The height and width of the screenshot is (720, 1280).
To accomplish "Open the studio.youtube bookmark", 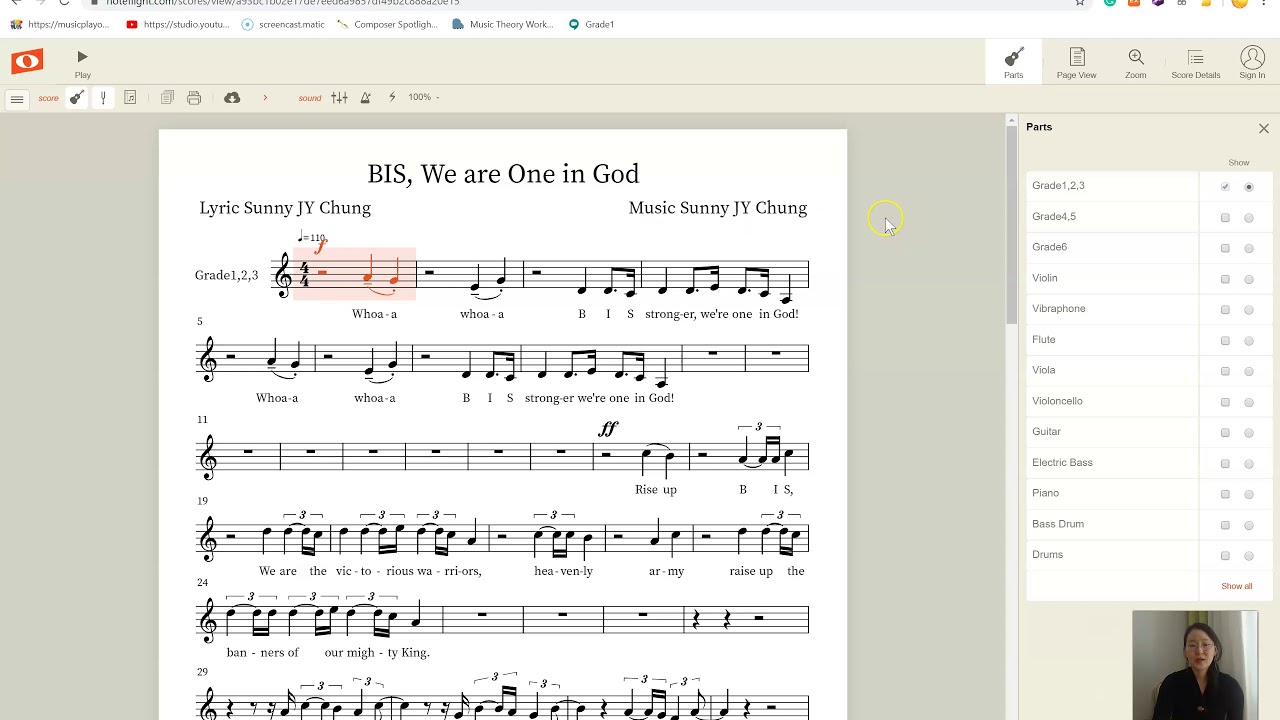I will [178, 24].
